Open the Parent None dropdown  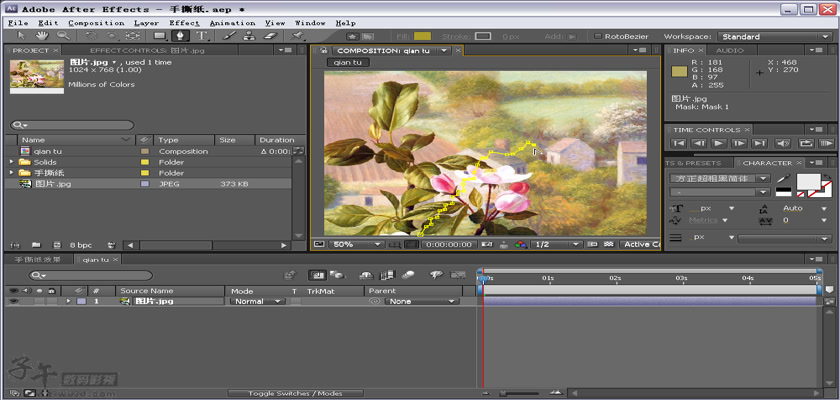pos(422,301)
